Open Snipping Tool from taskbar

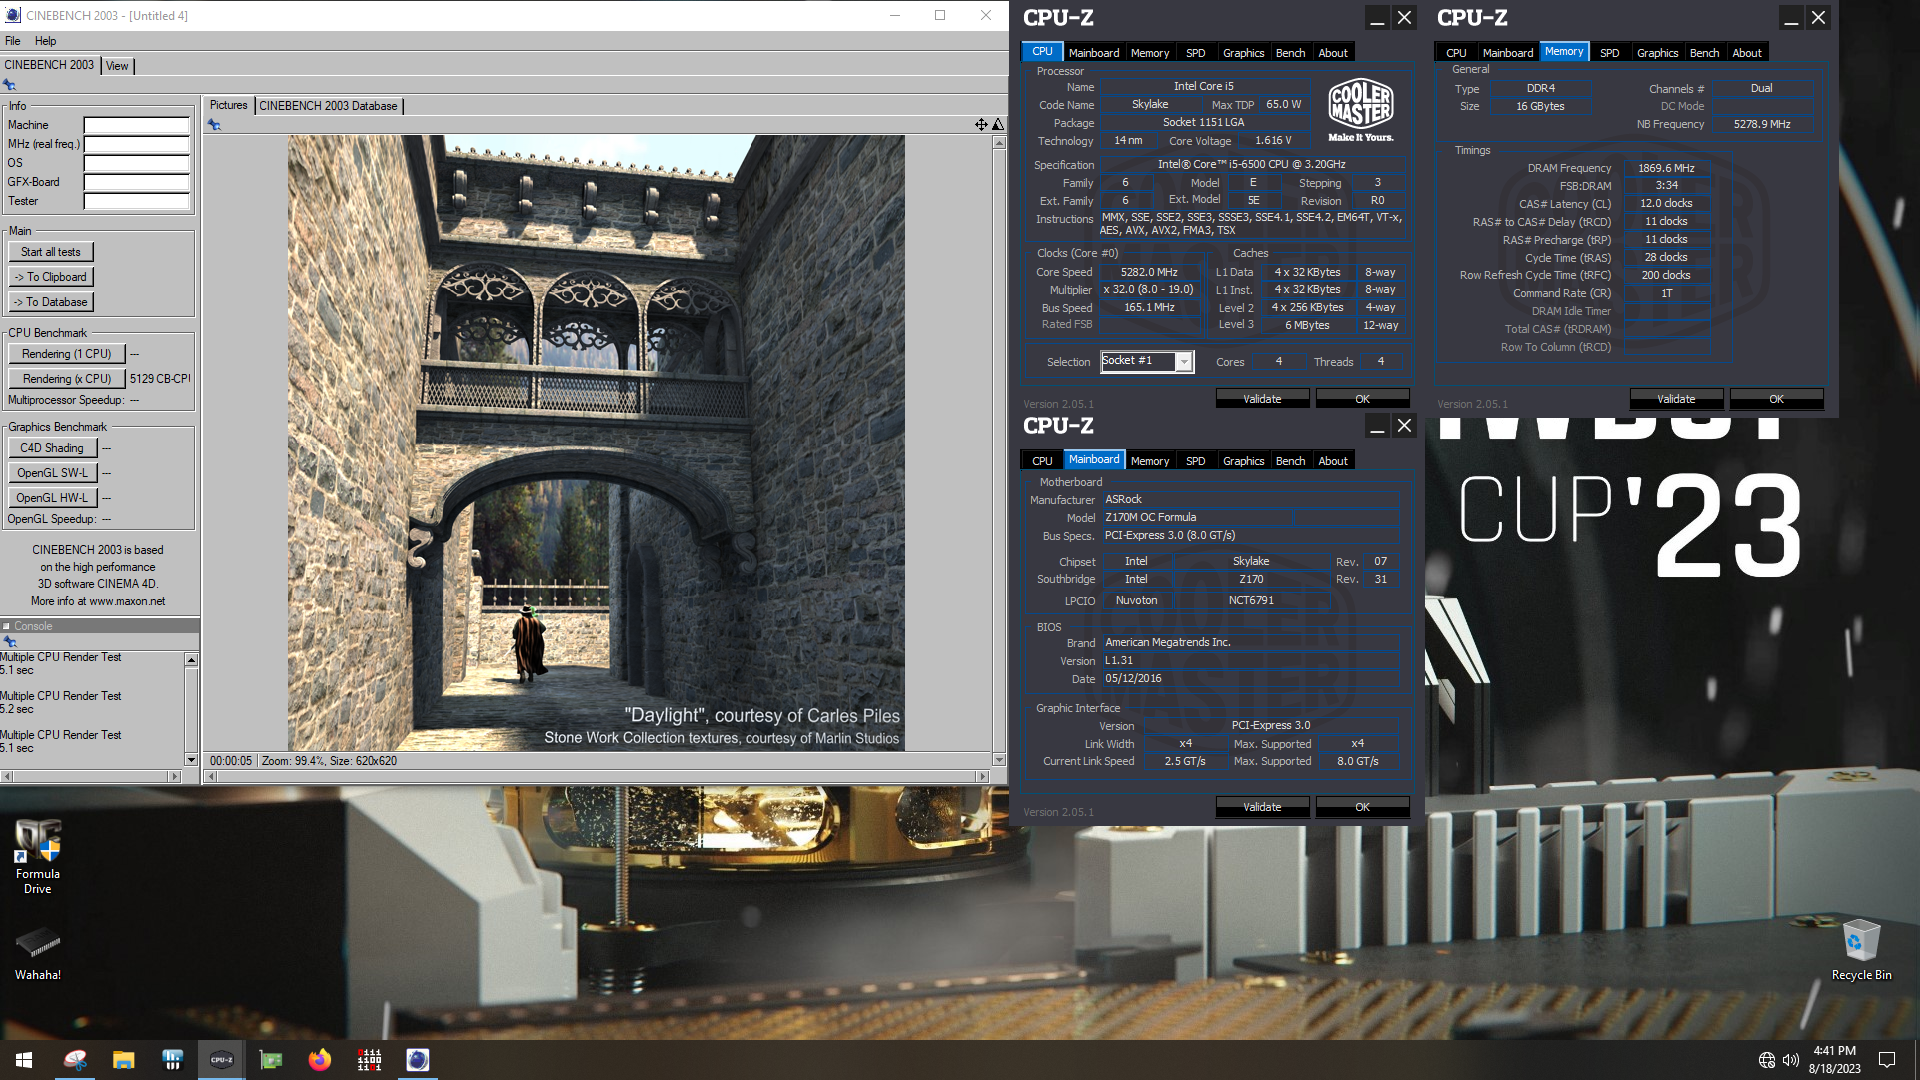75,1060
